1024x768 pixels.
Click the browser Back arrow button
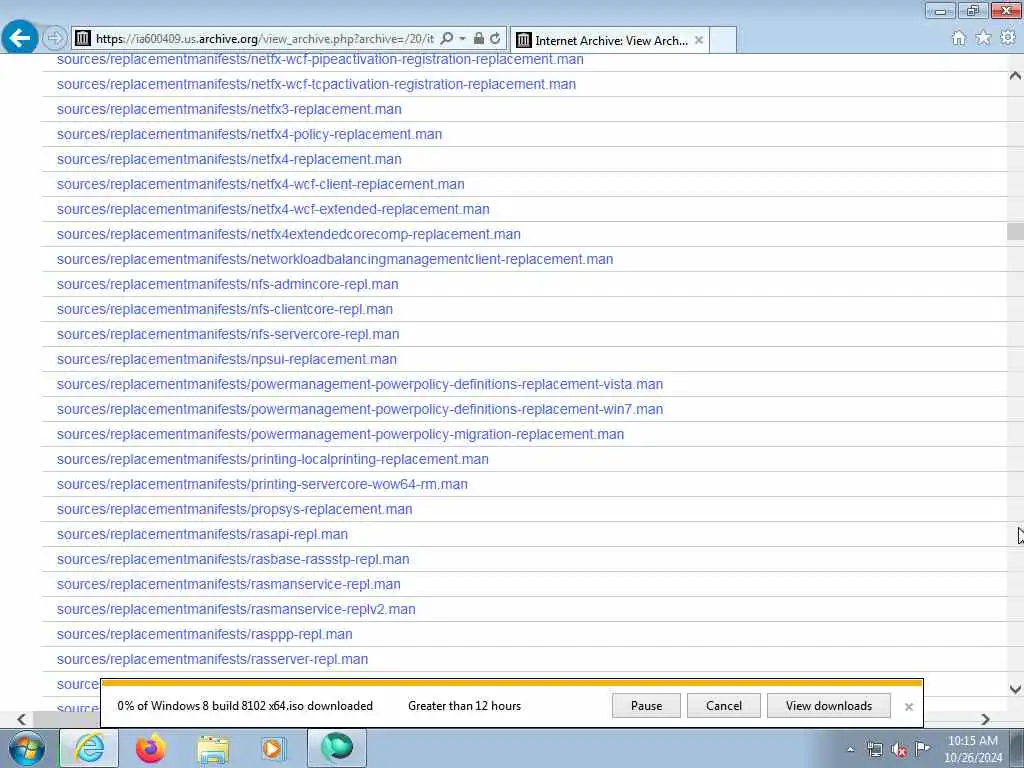pyautogui.click(x=20, y=38)
